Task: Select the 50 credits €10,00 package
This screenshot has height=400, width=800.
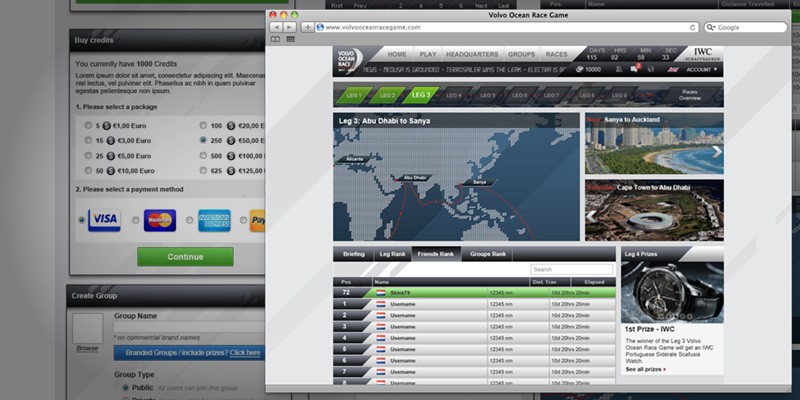Action: [88, 170]
